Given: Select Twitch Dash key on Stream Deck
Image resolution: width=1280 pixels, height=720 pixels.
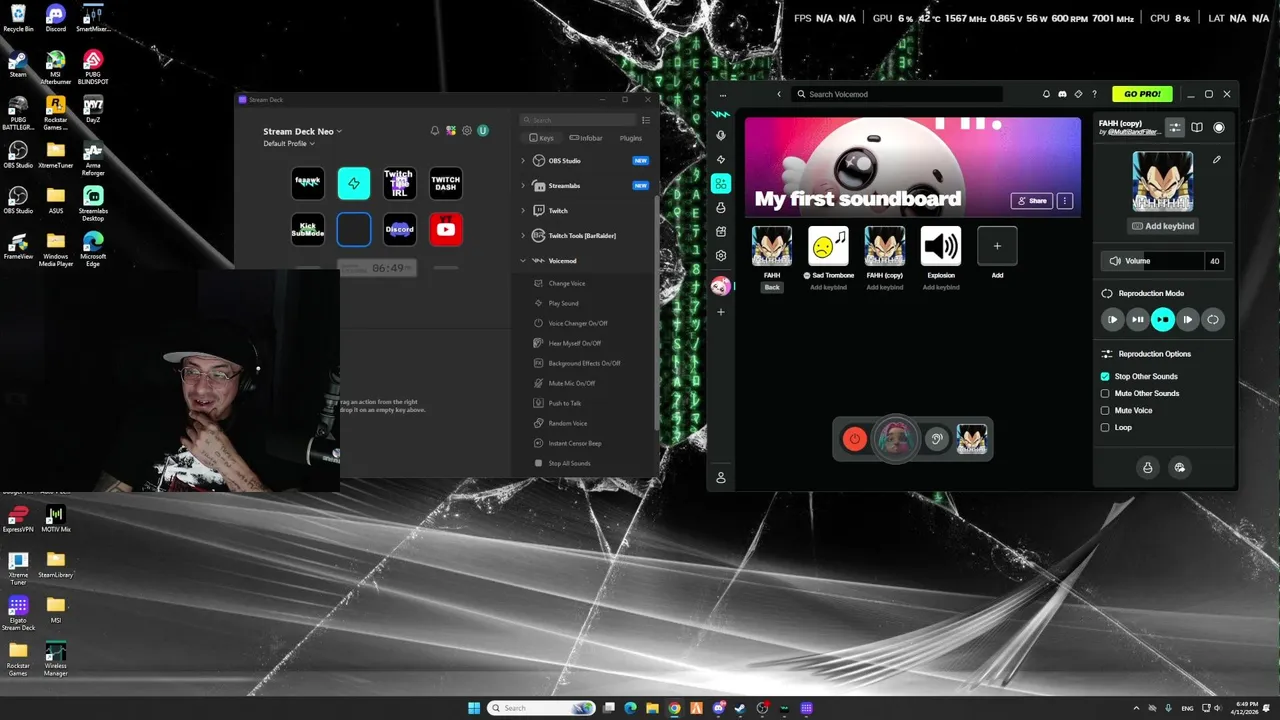Looking at the screenshot, I should tap(446, 183).
